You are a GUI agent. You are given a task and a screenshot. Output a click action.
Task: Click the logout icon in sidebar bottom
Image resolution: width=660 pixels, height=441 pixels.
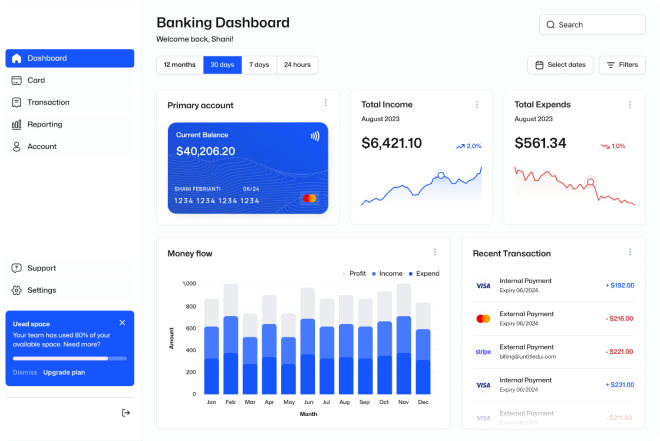(x=125, y=412)
